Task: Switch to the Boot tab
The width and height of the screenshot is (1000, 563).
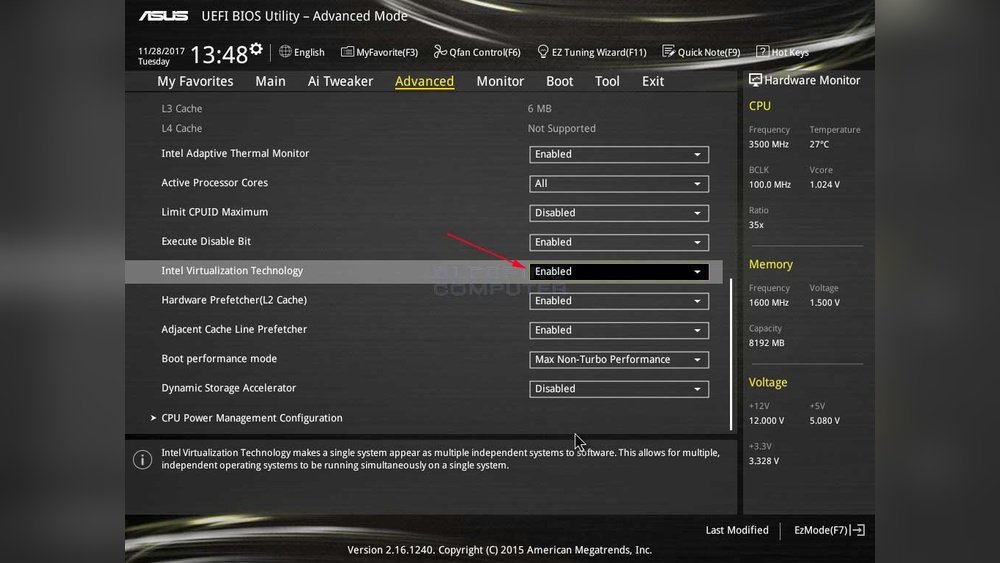Action: pyautogui.click(x=559, y=82)
